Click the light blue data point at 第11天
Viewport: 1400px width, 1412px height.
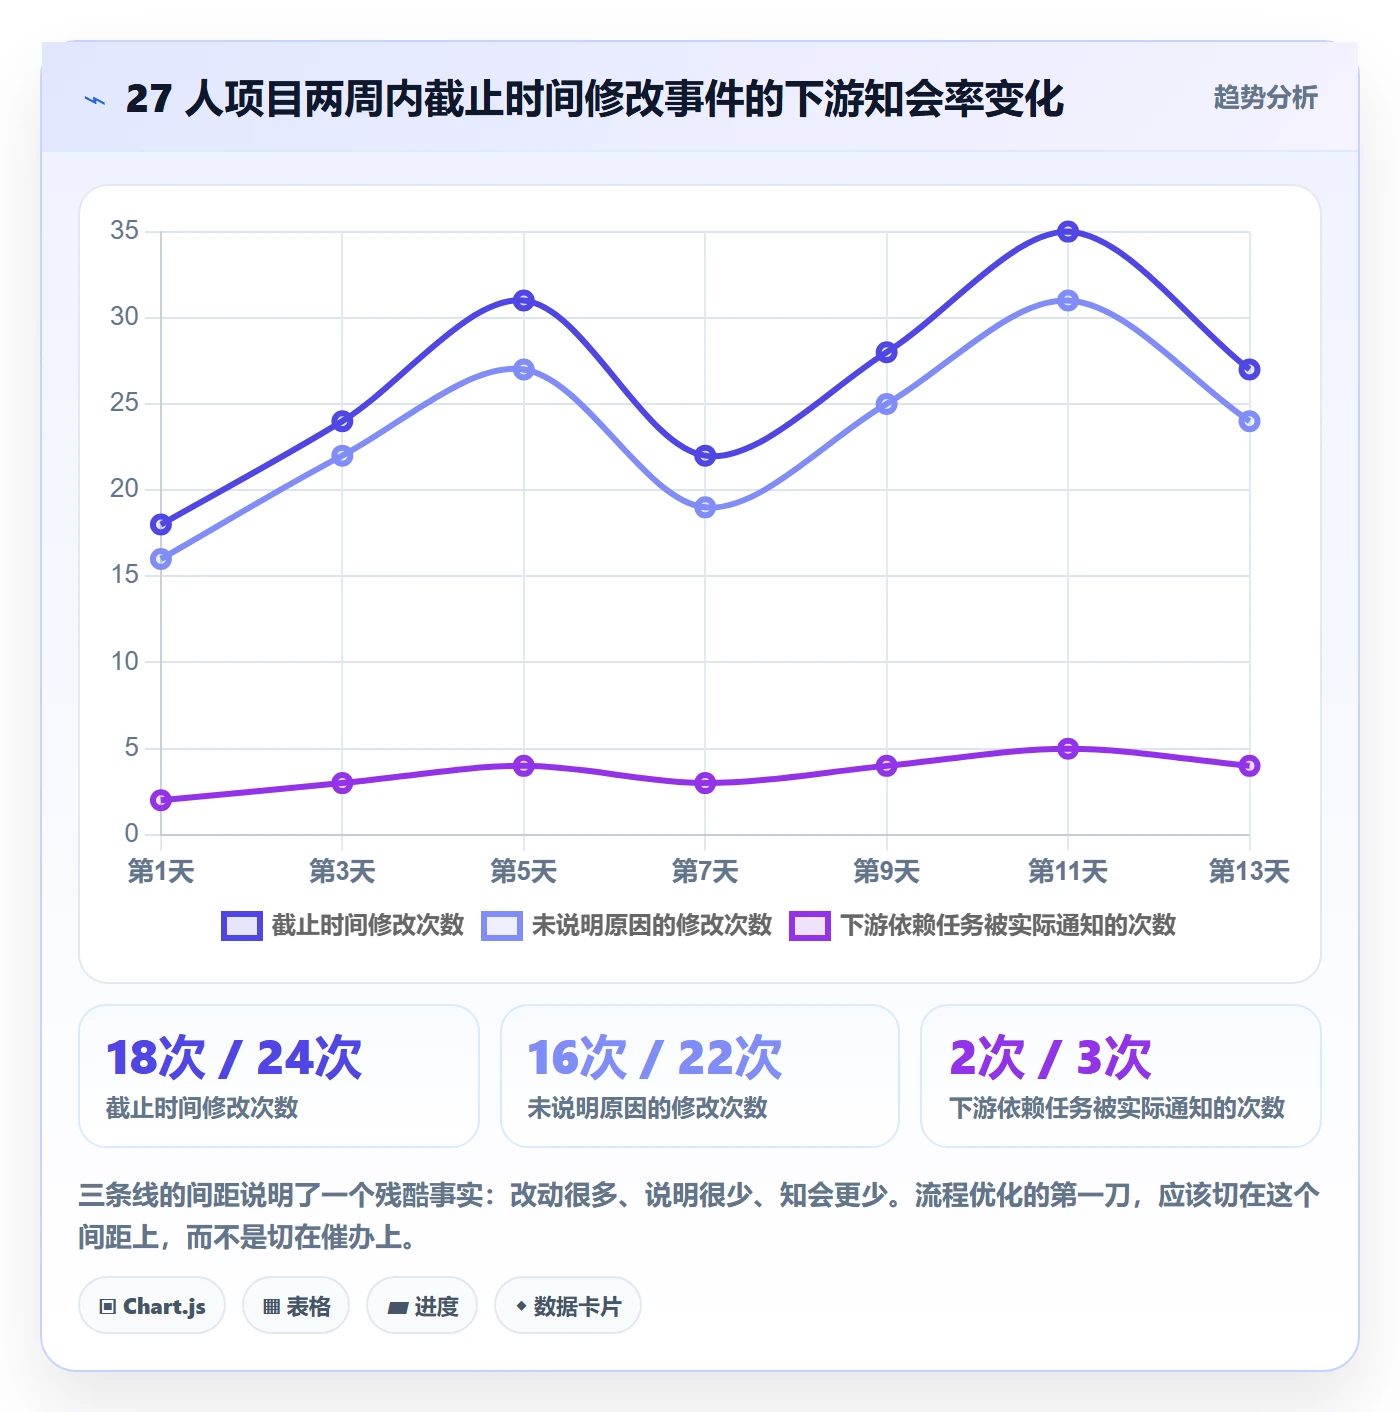pos(1068,301)
